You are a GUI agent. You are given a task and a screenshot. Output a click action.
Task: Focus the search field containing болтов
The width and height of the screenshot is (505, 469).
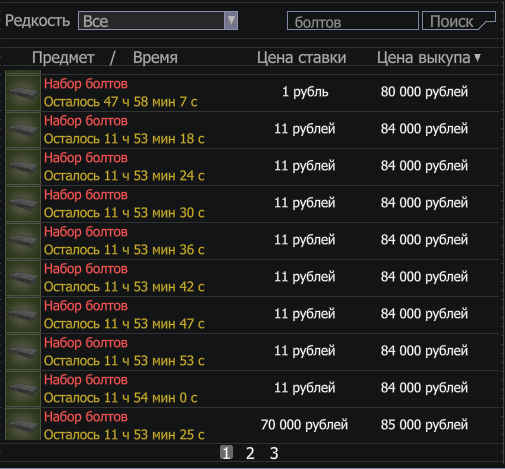pos(353,21)
